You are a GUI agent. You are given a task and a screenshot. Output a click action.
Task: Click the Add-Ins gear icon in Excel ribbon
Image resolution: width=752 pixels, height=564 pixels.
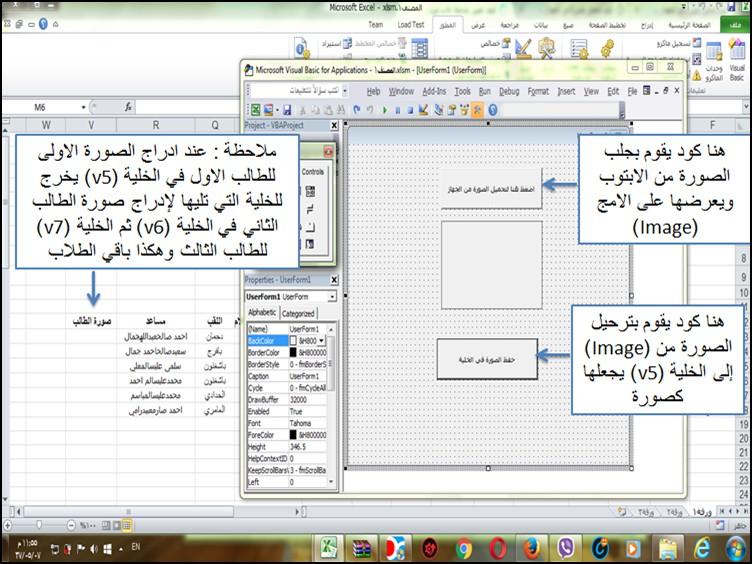click(607, 49)
